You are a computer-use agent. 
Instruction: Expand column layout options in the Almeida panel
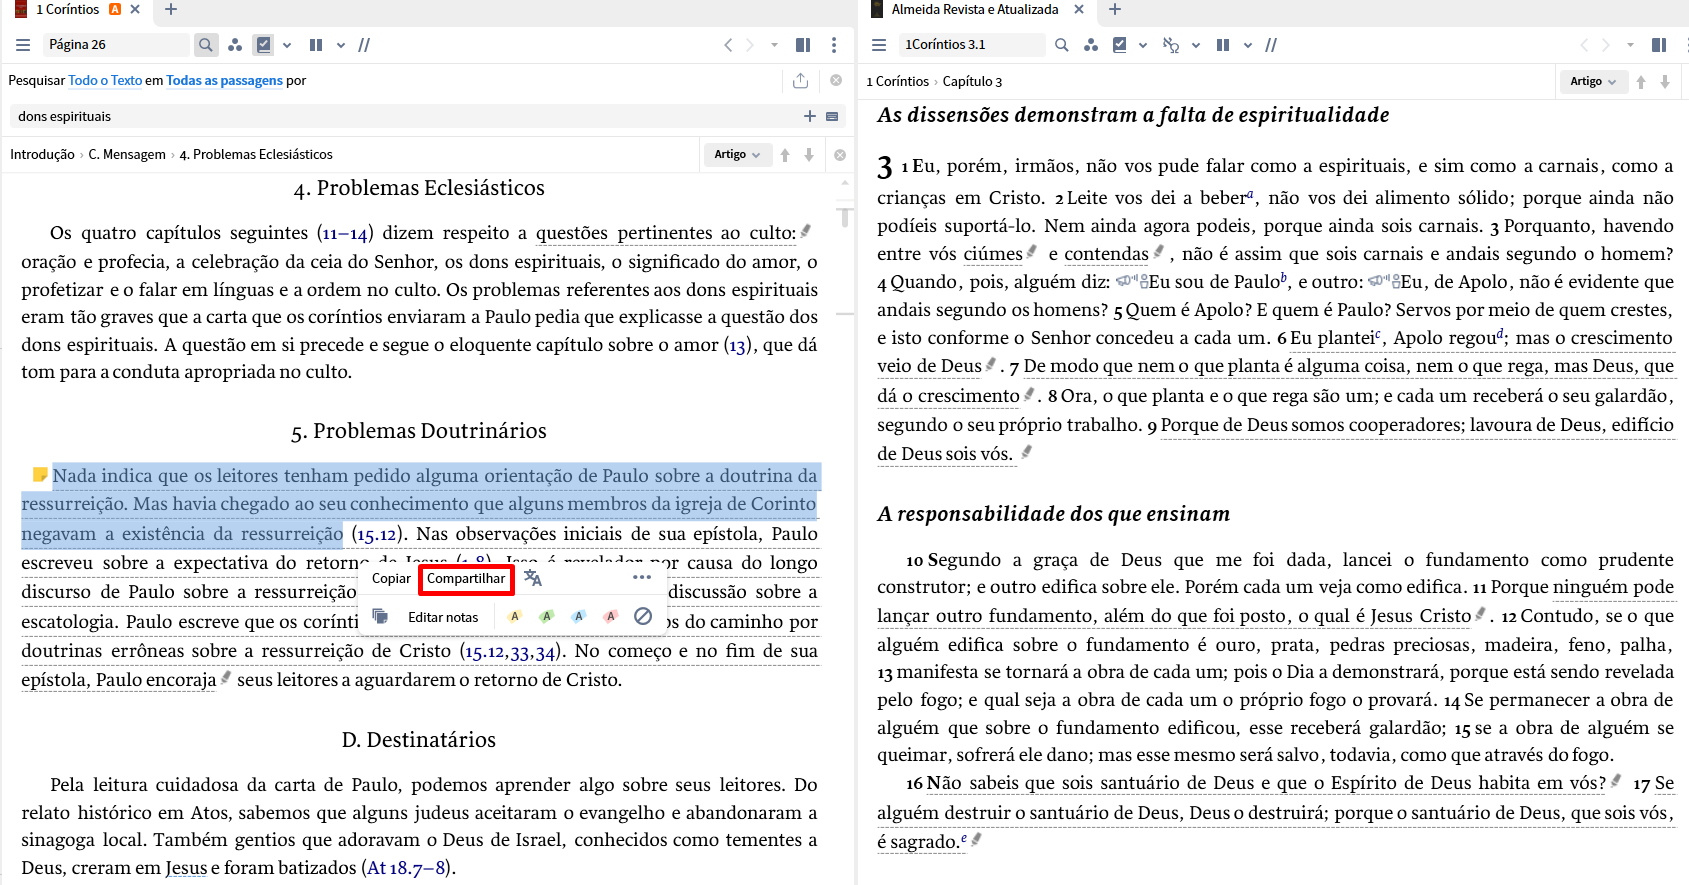click(1248, 45)
